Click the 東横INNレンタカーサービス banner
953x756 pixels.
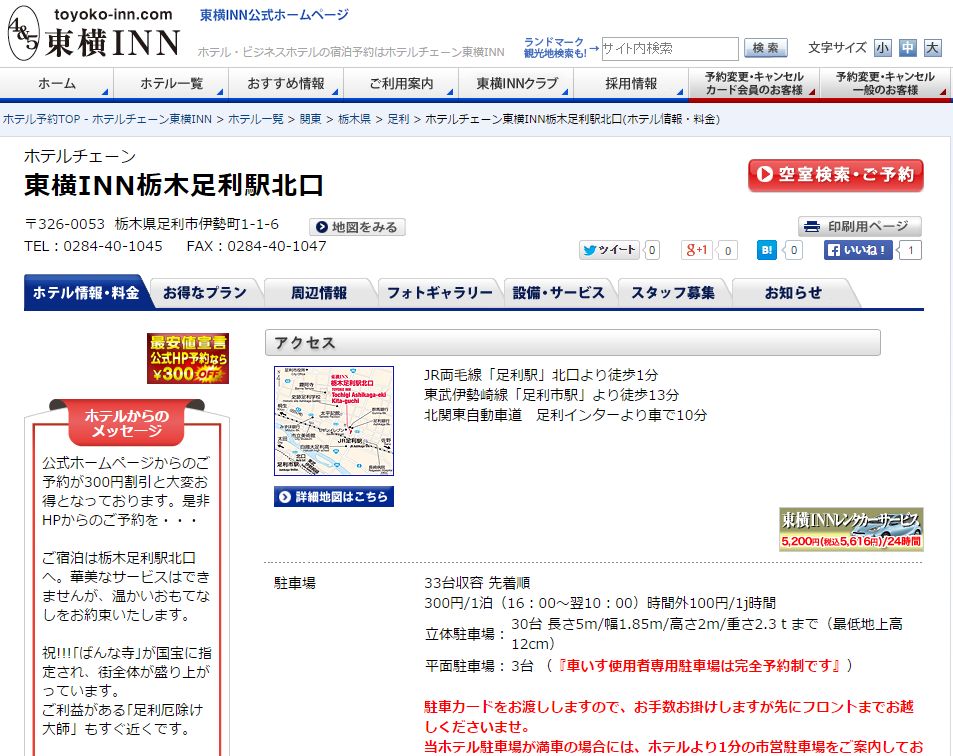pyautogui.click(x=851, y=529)
